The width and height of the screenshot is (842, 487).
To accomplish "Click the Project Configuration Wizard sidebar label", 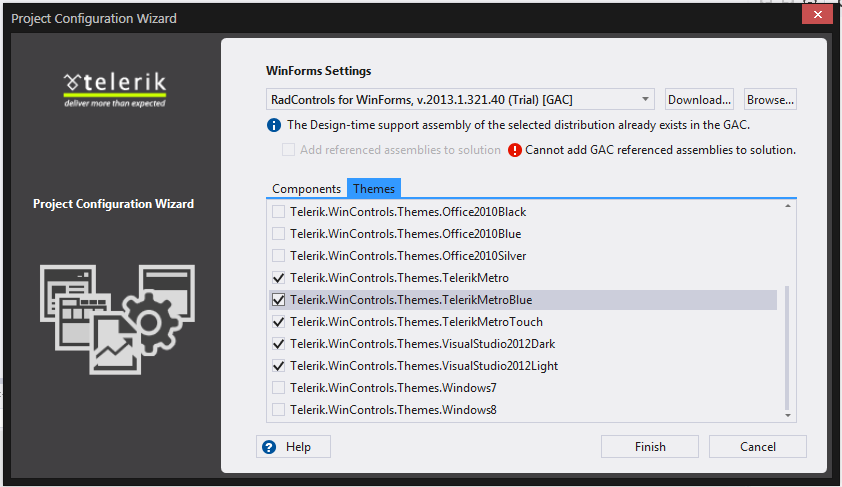I will [113, 204].
